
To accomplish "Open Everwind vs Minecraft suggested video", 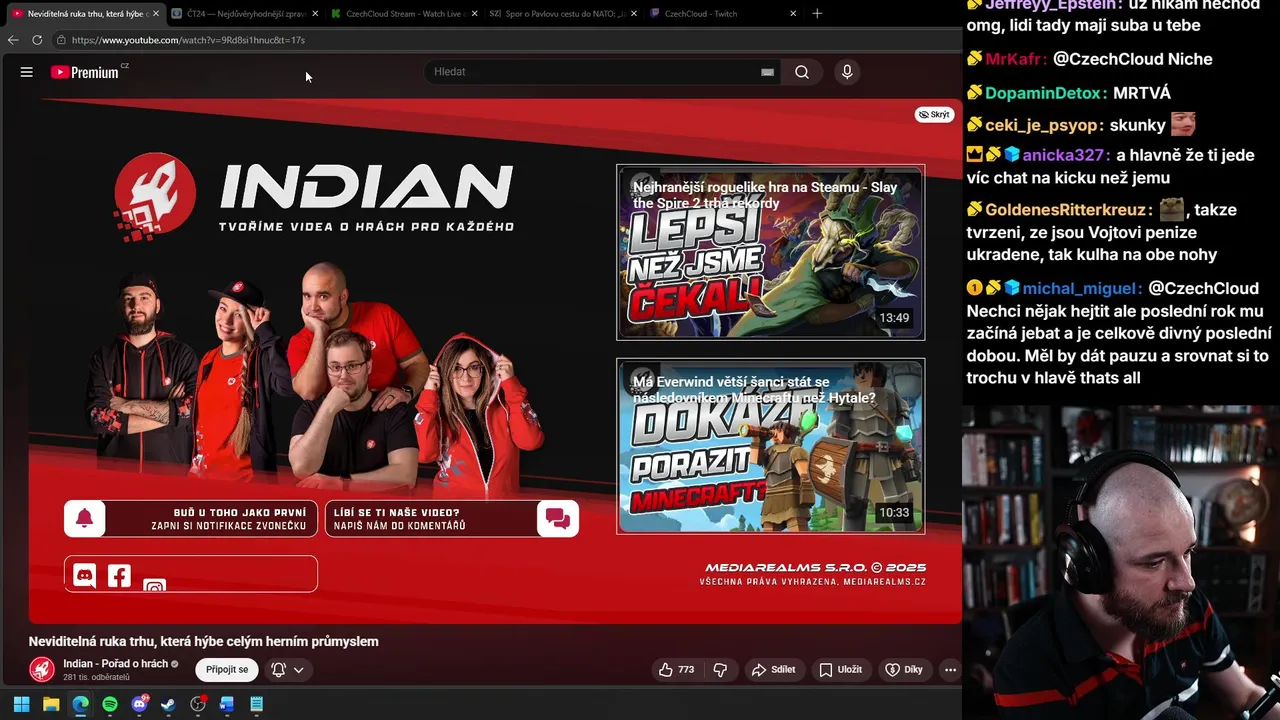I will pyautogui.click(x=770, y=446).
